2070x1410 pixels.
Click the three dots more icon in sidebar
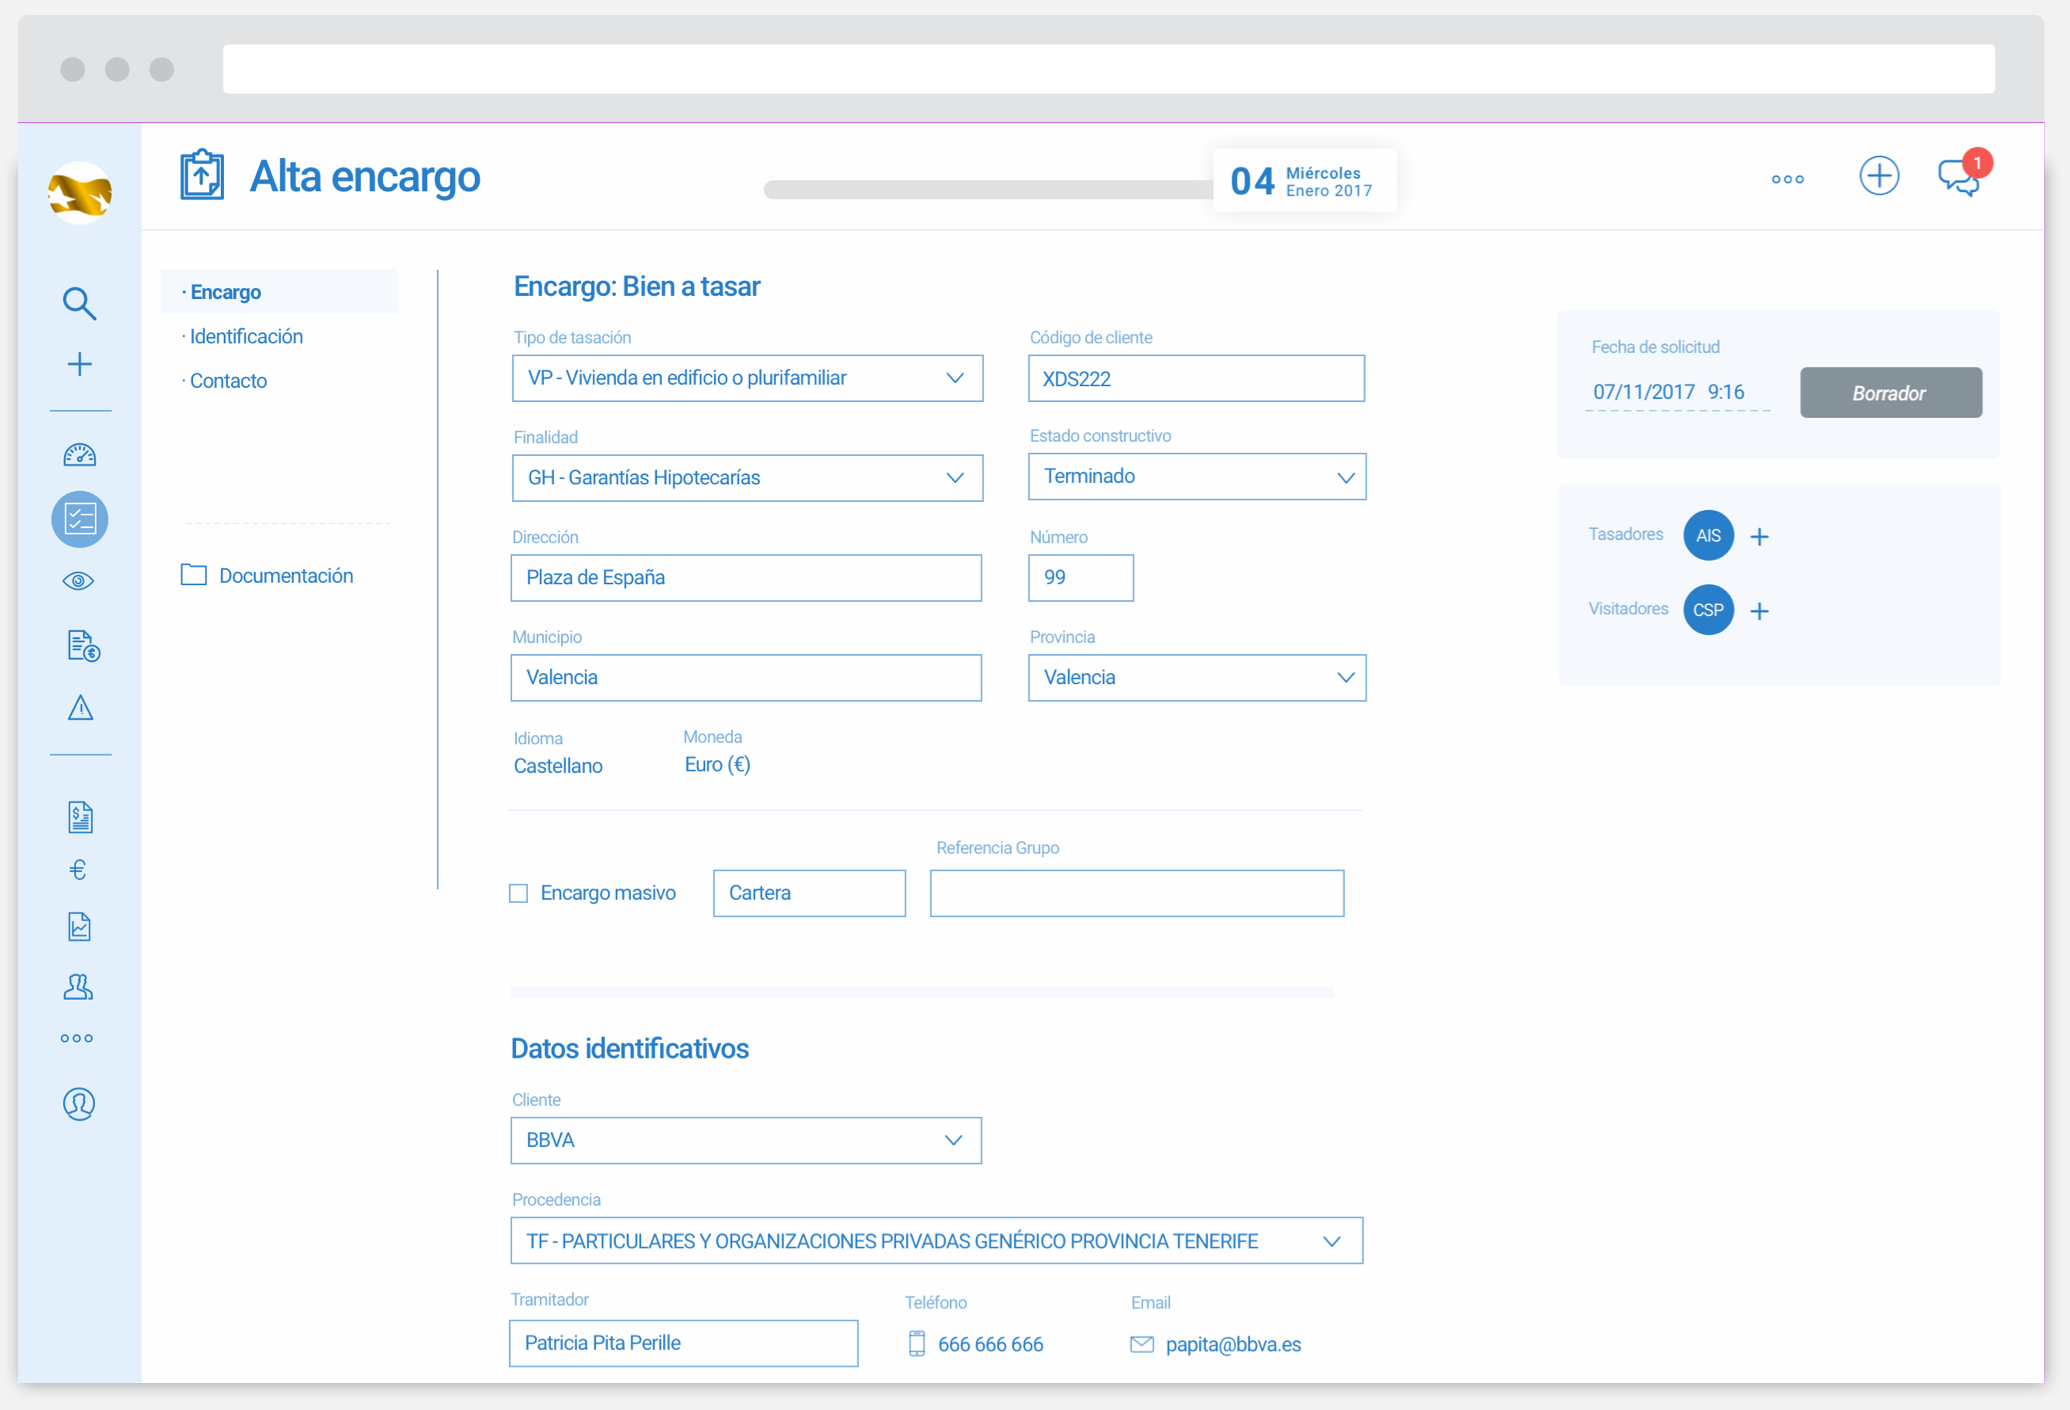coord(77,1039)
